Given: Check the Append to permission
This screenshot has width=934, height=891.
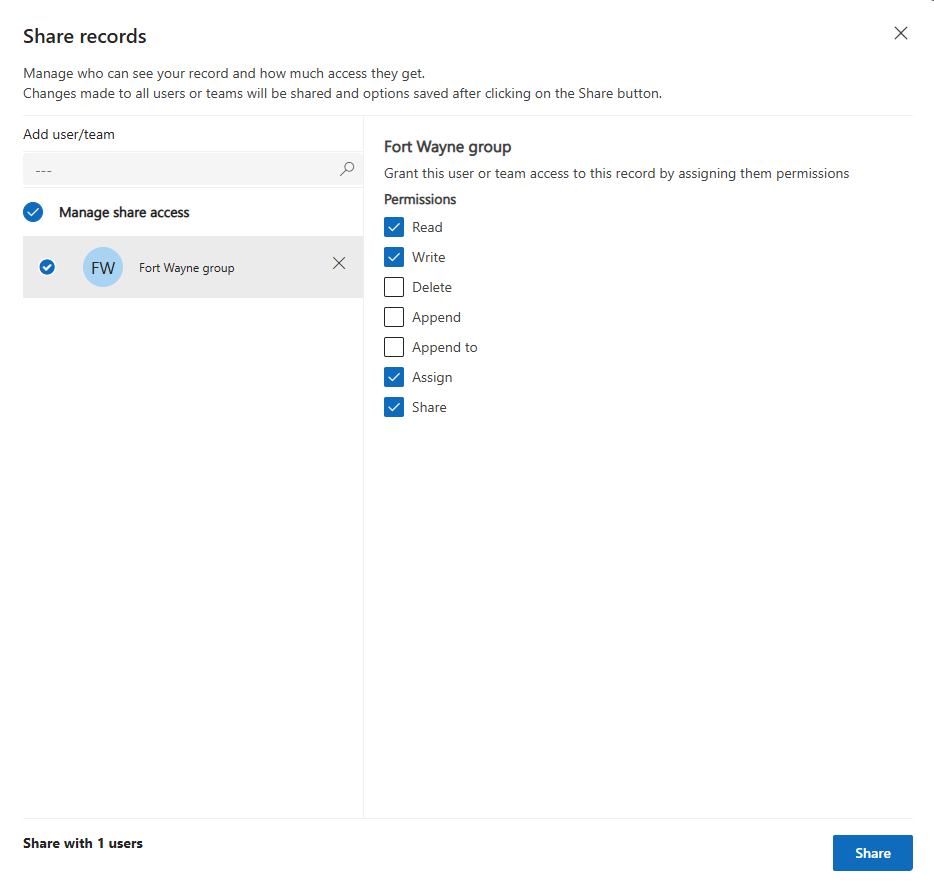Looking at the screenshot, I should (x=394, y=347).
